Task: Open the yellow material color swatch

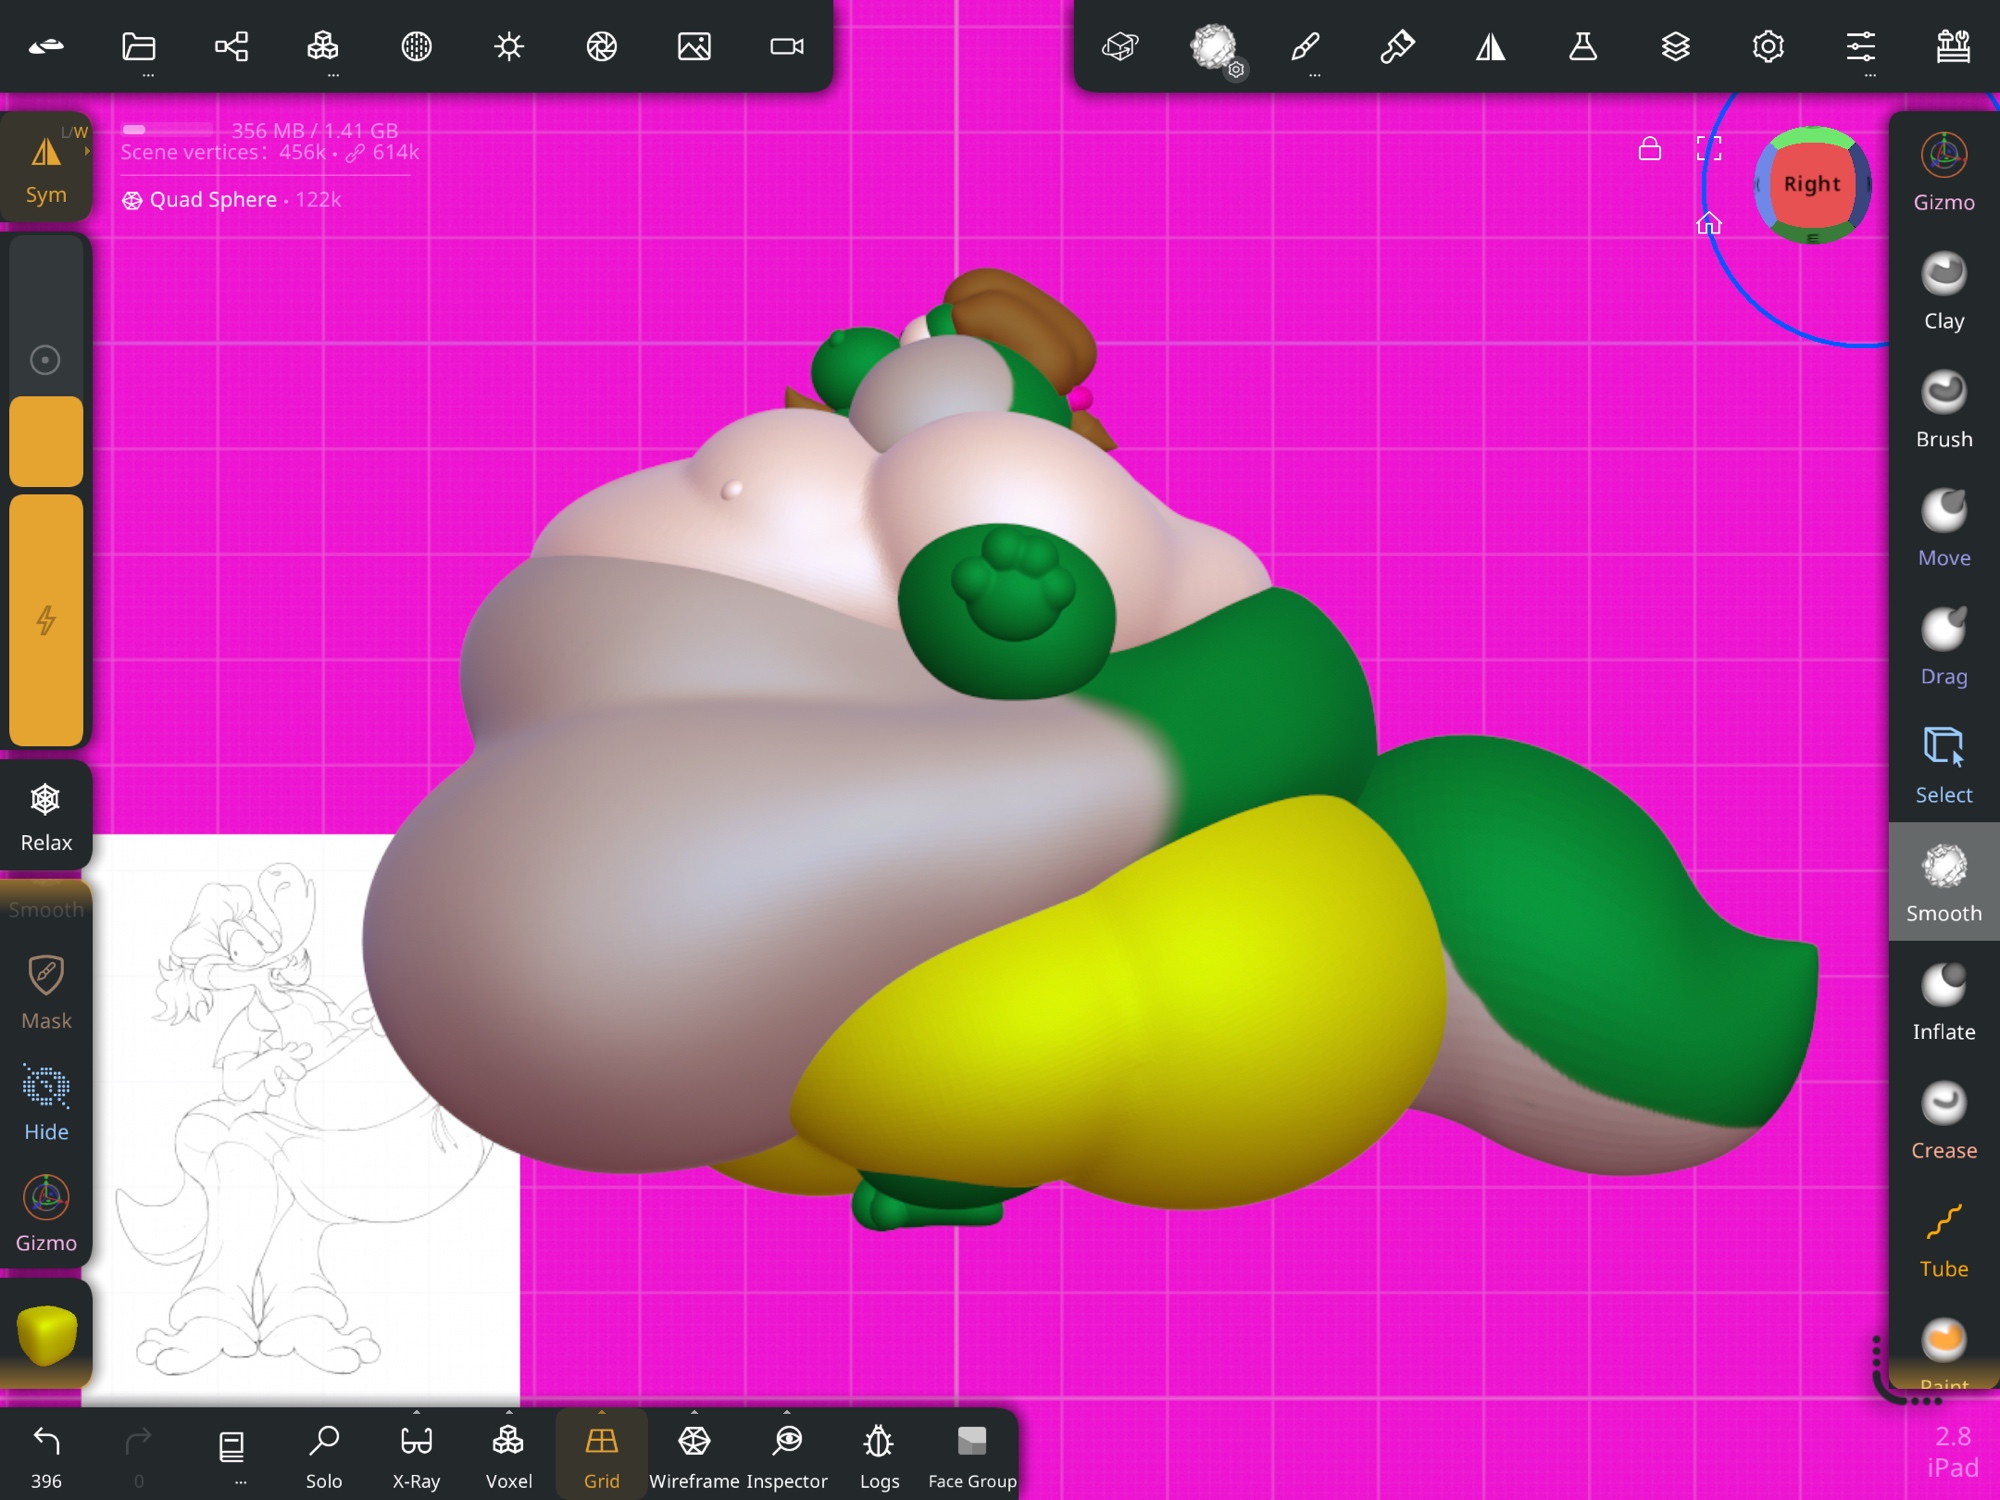Action: point(46,1335)
